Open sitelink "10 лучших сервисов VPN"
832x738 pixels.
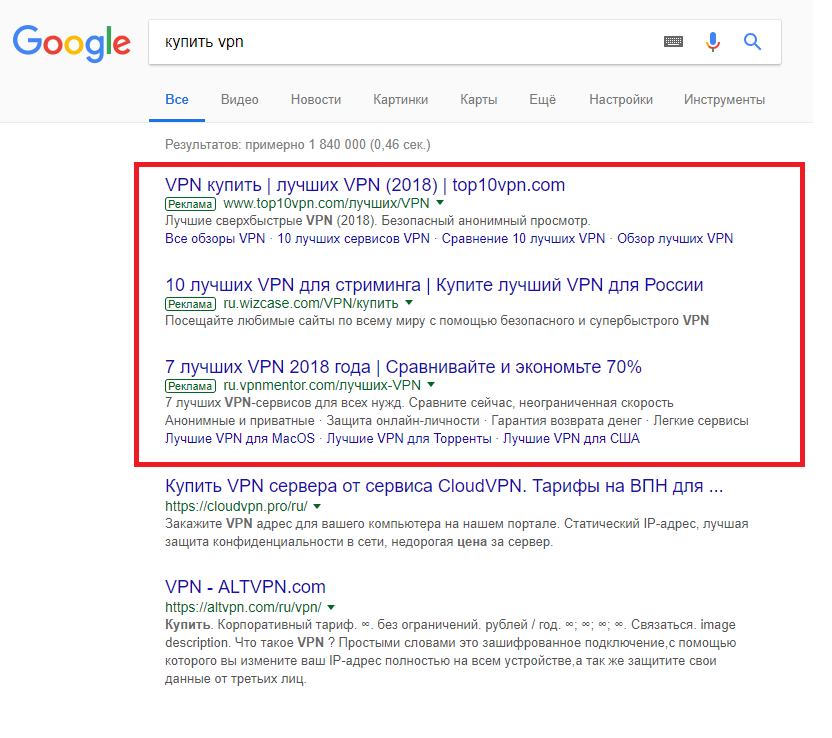click(x=353, y=239)
